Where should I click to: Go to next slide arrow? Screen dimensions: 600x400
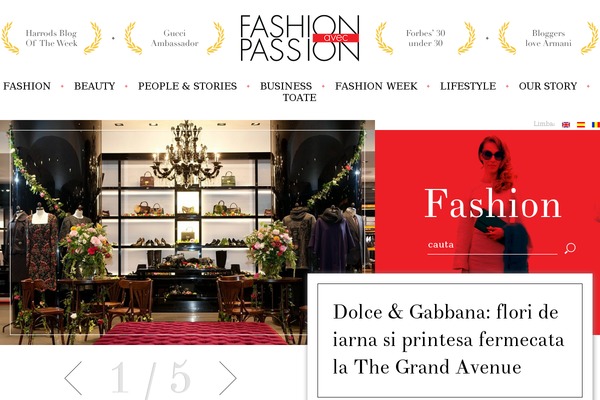tap(228, 377)
